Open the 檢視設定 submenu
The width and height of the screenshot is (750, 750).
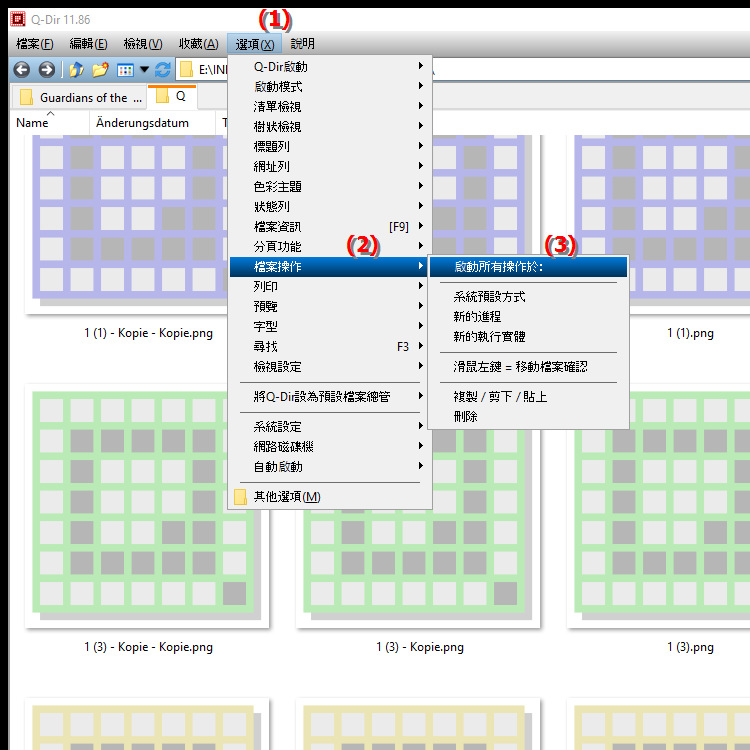pyautogui.click(x=331, y=367)
